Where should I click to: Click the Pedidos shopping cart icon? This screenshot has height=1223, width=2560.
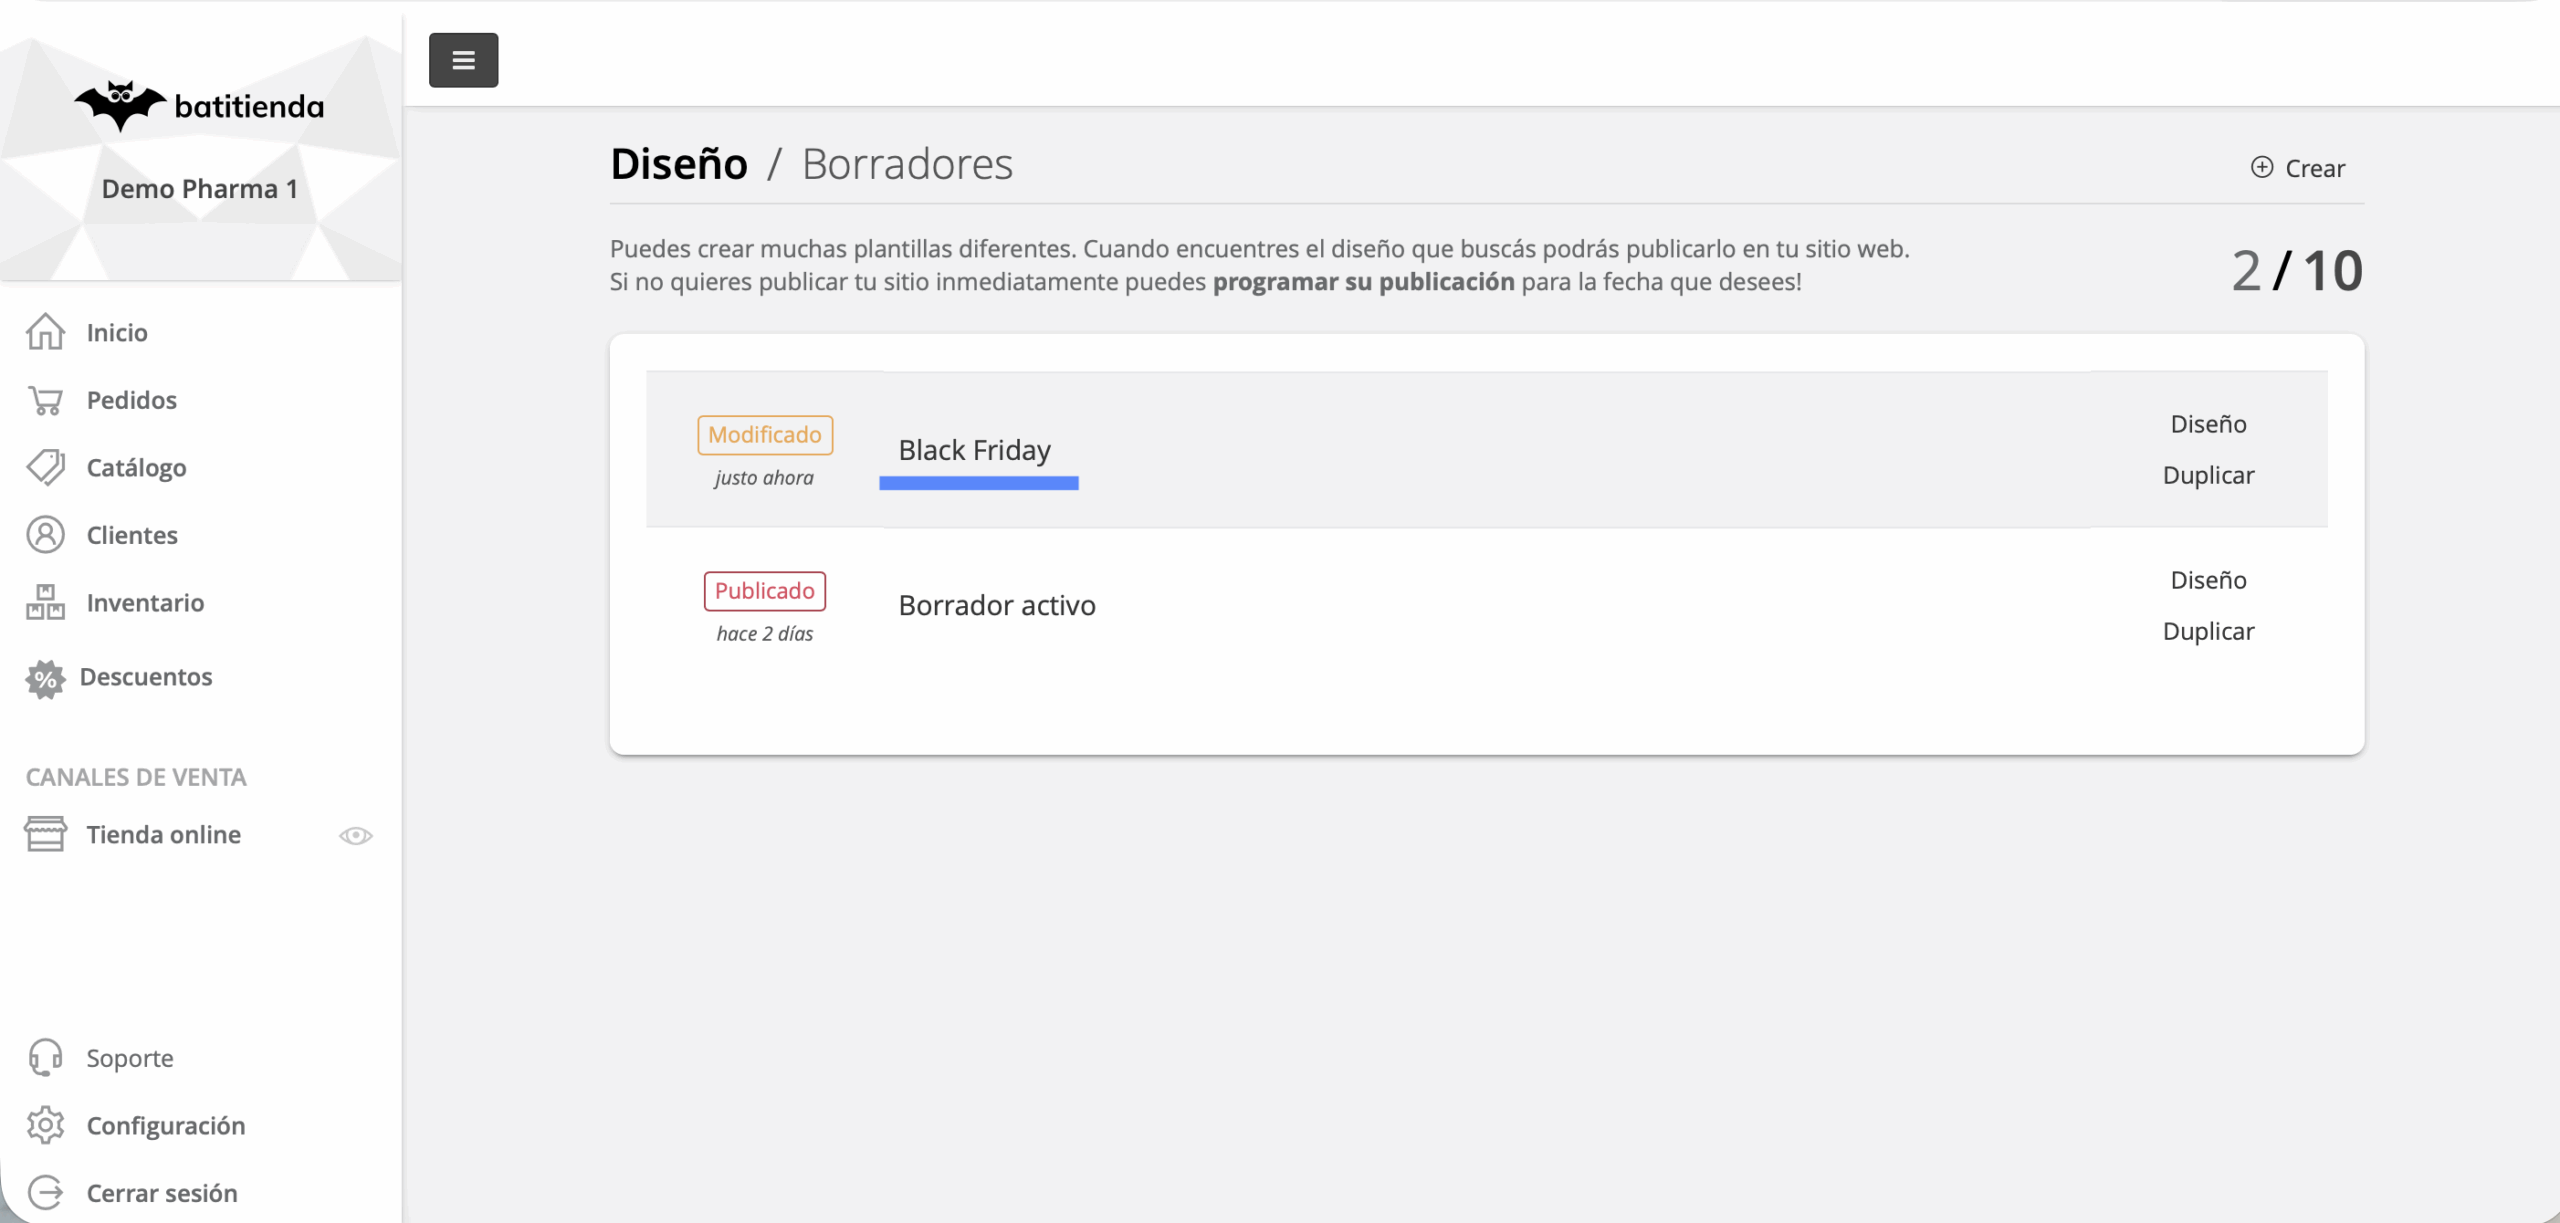(x=45, y=400)
